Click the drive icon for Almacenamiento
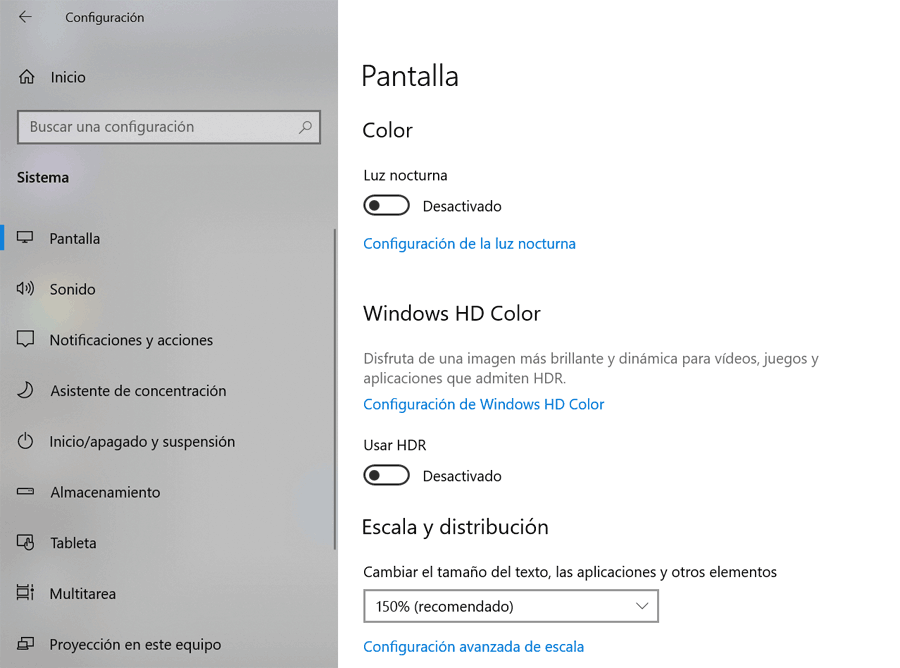 point(25,492)
